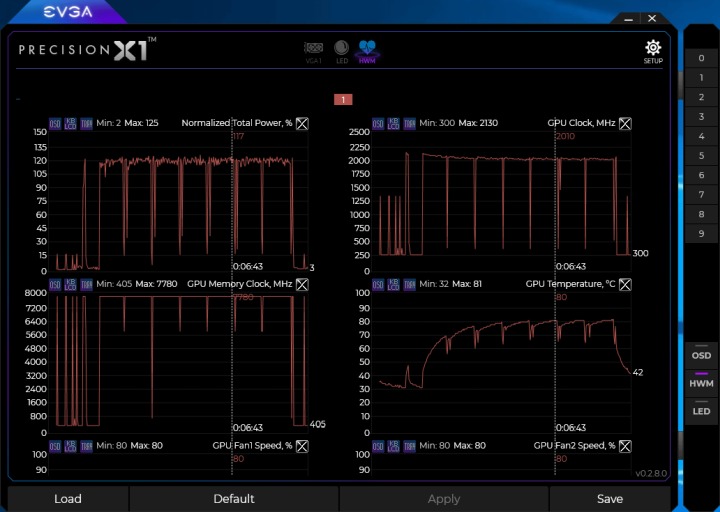Toggle KB LCD for GPU Memory Clock
The width and height of the screenshot is (720, 512).
70,285
